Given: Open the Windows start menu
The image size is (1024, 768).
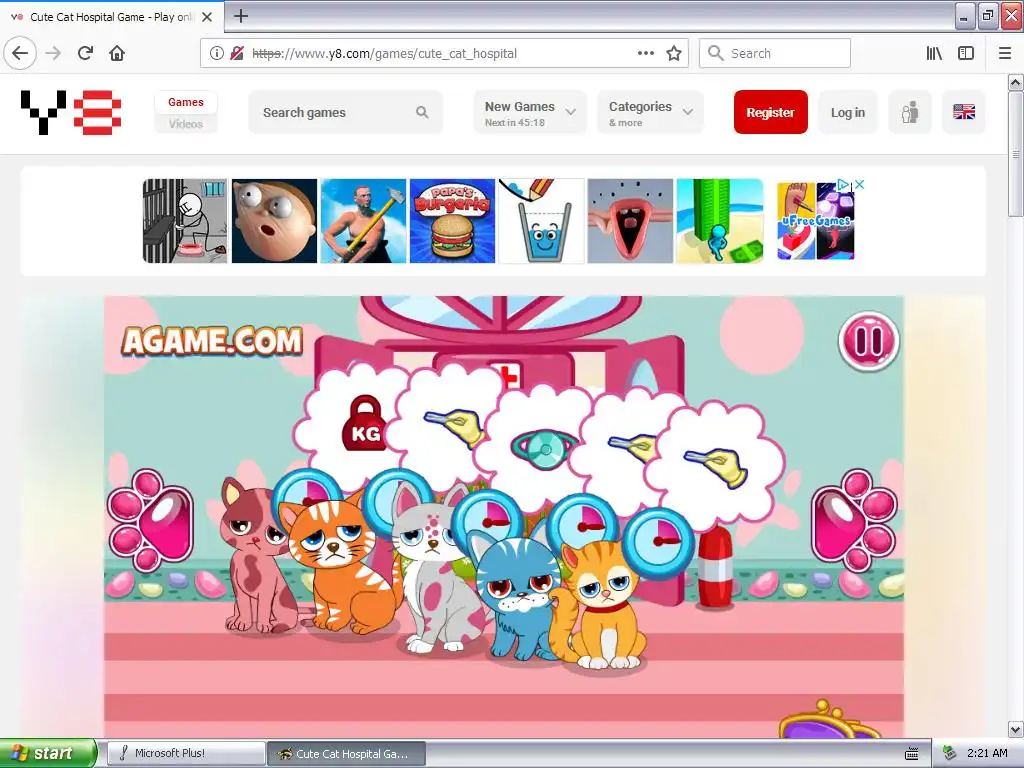Looking at the screenshot, I should point(48,753).
